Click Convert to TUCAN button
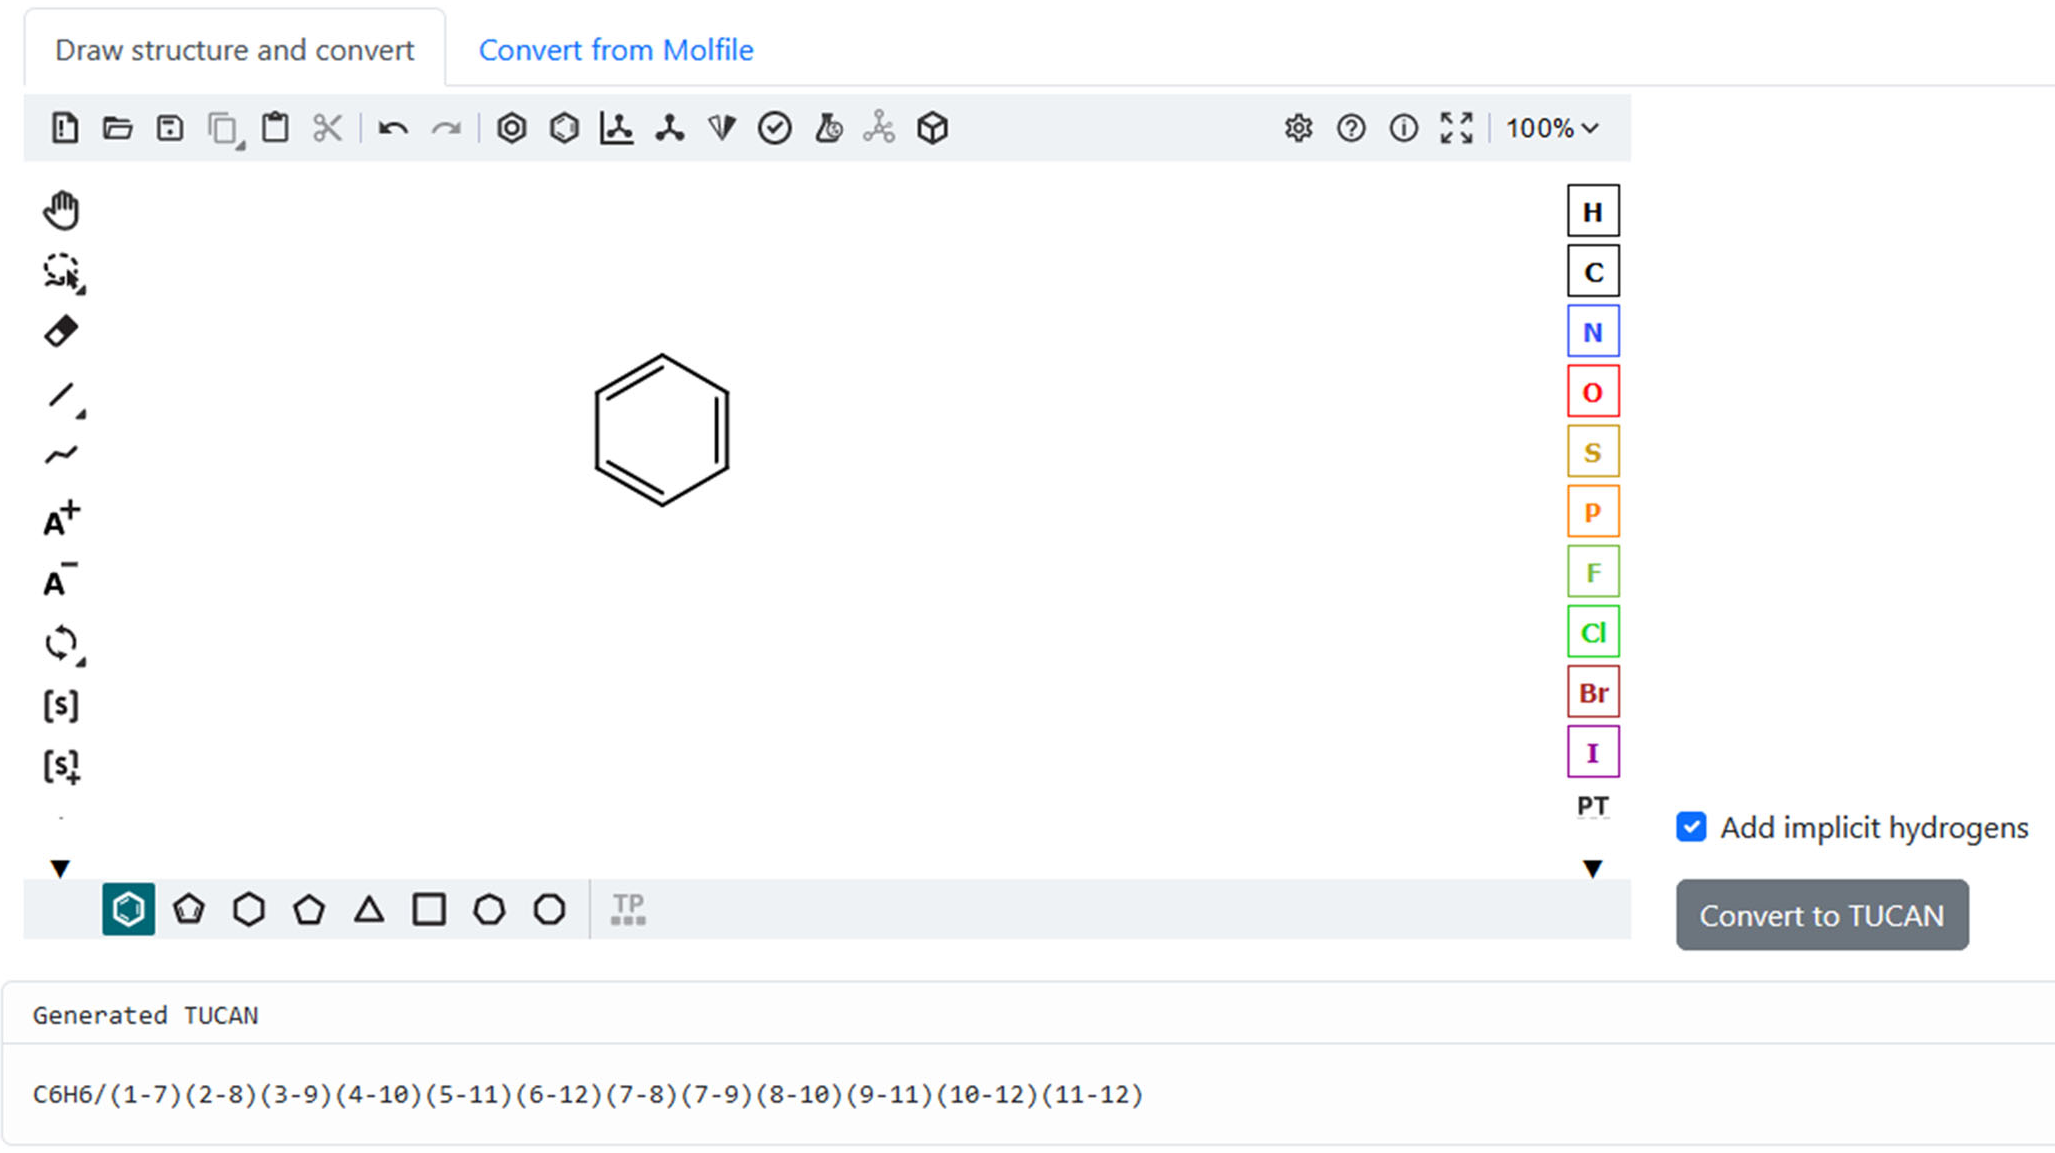Viewport: 2055px width, 1153px height. tap(1822, 915)
